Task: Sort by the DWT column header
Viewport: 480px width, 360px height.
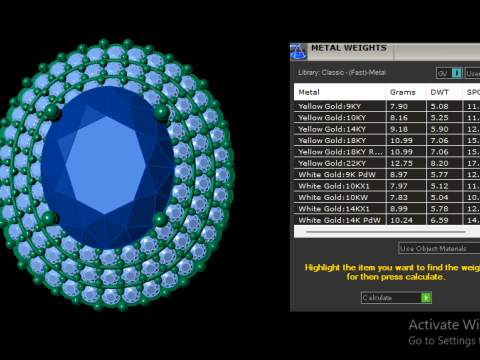Action: 444,92
